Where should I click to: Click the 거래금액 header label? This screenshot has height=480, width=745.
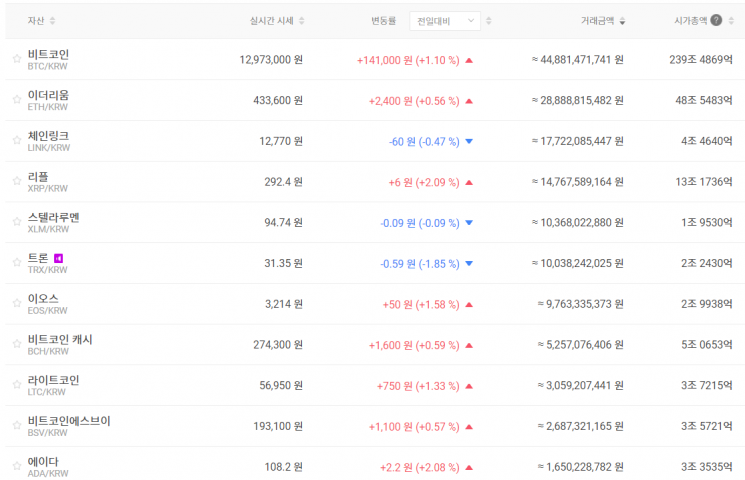[597, 21]
